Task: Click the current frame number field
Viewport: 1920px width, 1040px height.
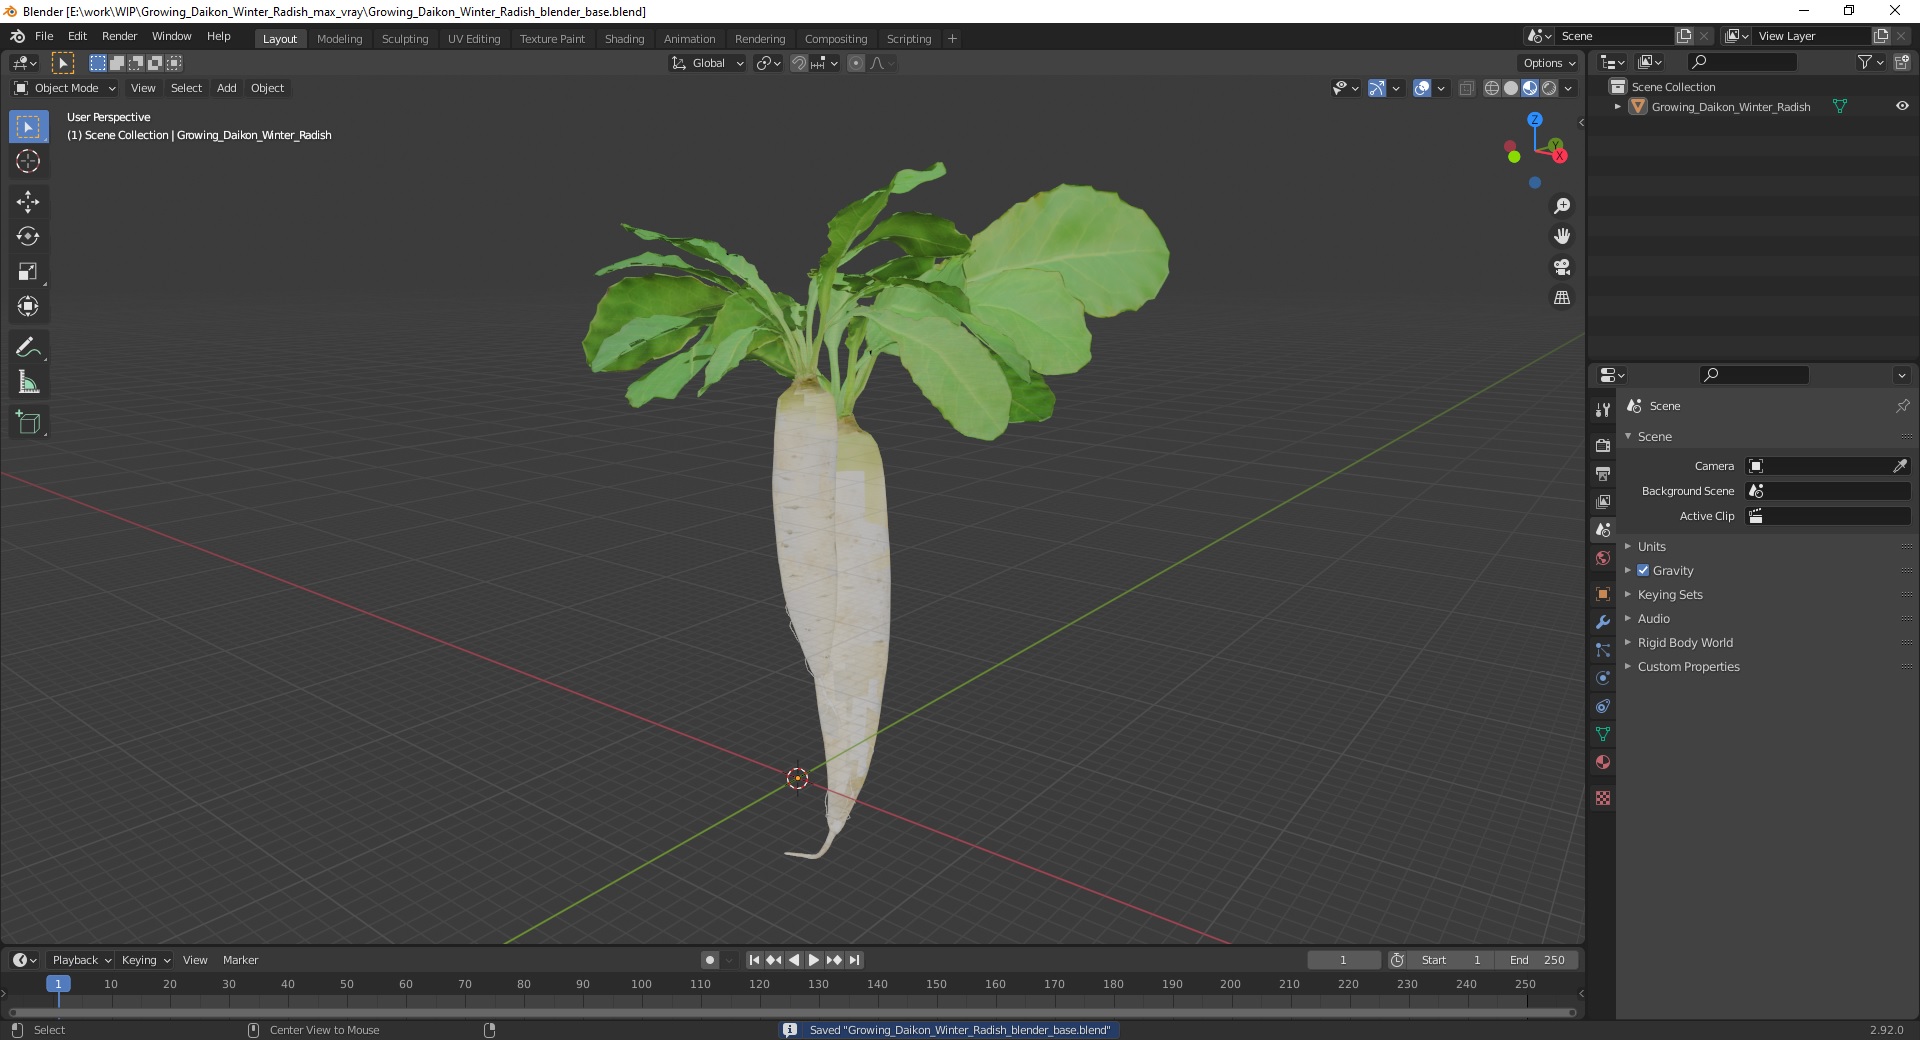Action: tap(1343, 960)
